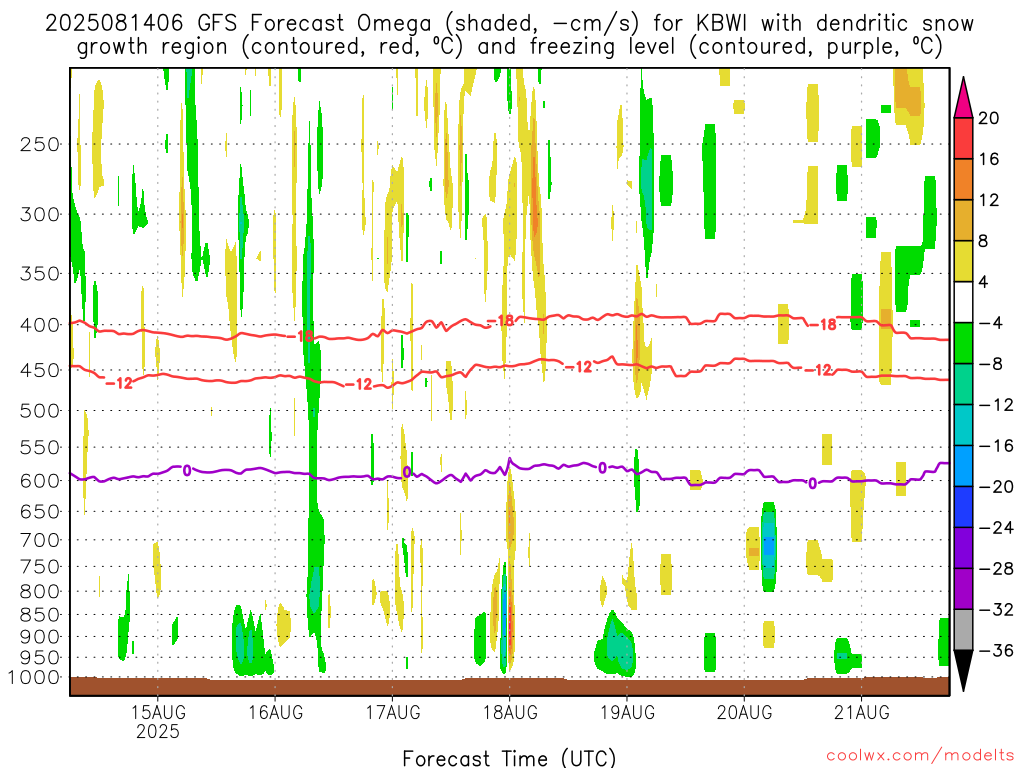Pick the violet colorbar swatch (-28 to -32)
Screen dimensions: 1024x768
(x=963, y=589)
